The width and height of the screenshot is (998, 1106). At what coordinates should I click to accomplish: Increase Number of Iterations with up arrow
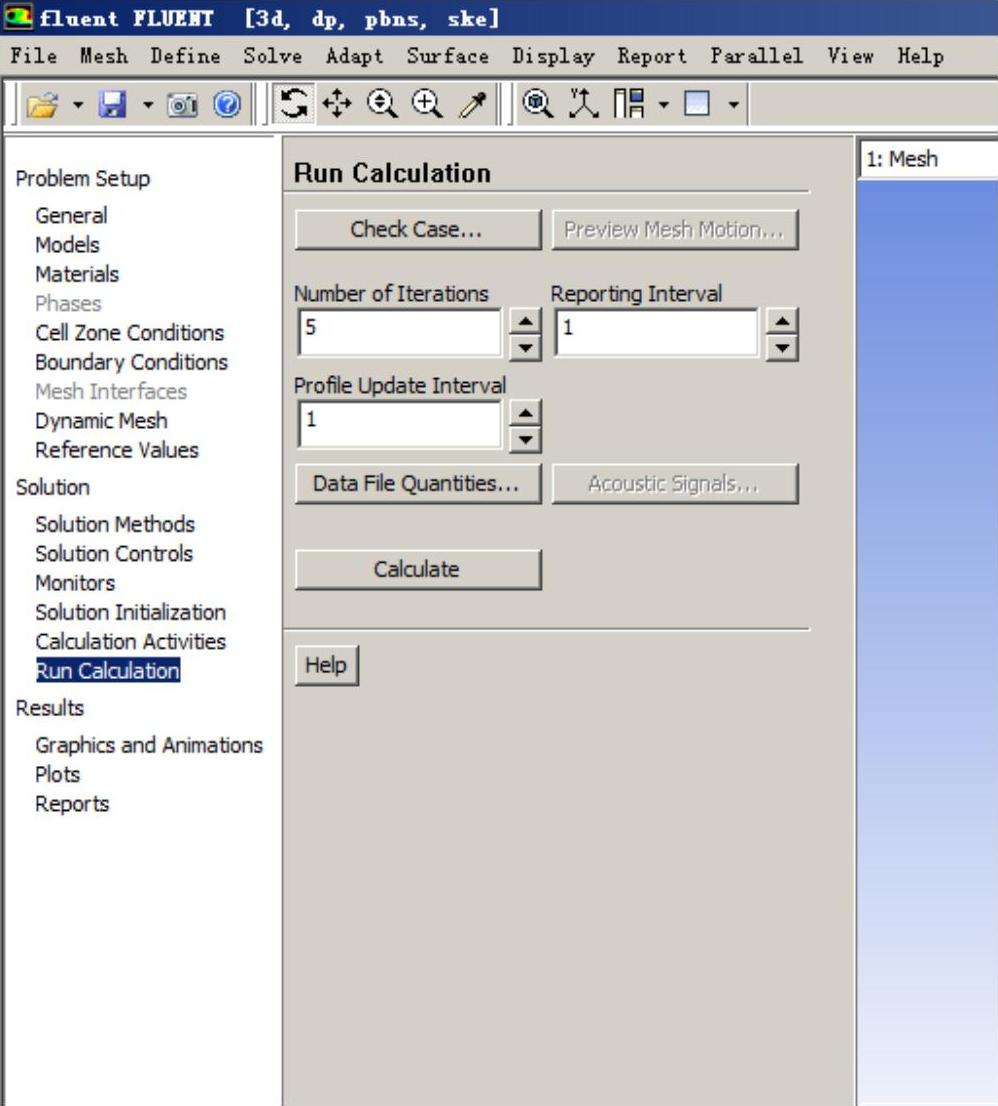point(525,321)
